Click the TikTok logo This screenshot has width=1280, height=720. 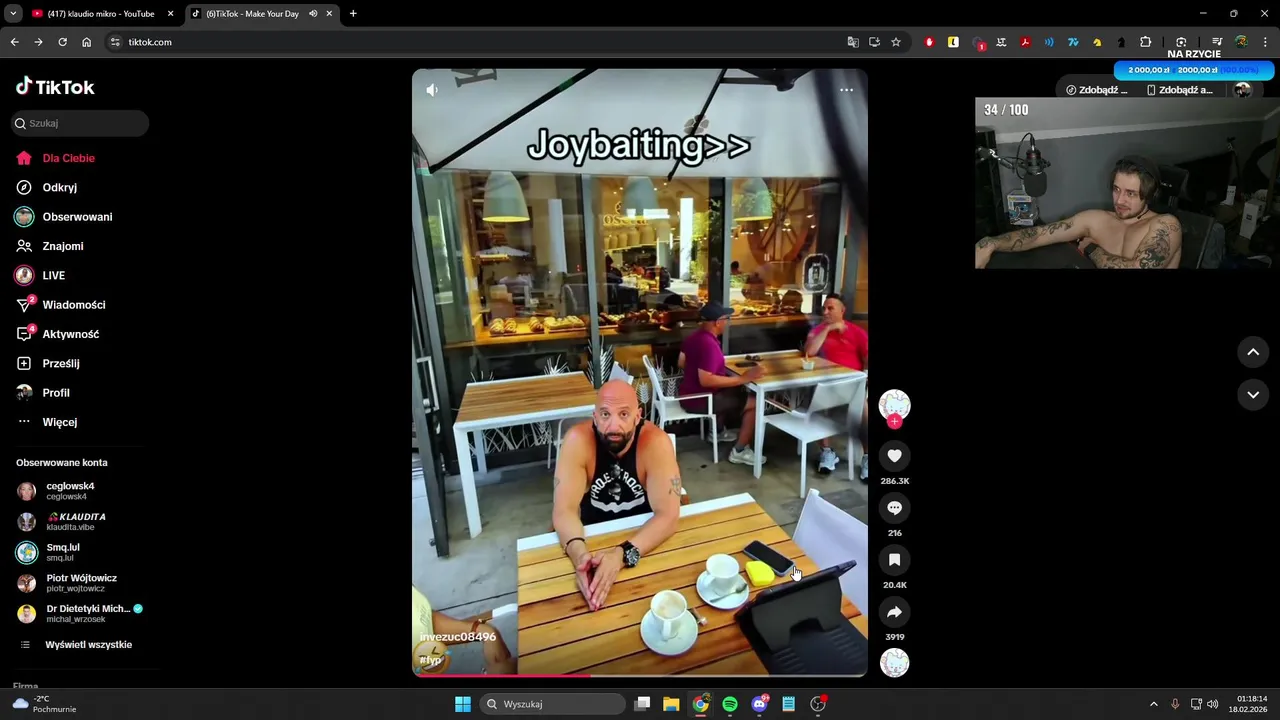tap(55, 87)
